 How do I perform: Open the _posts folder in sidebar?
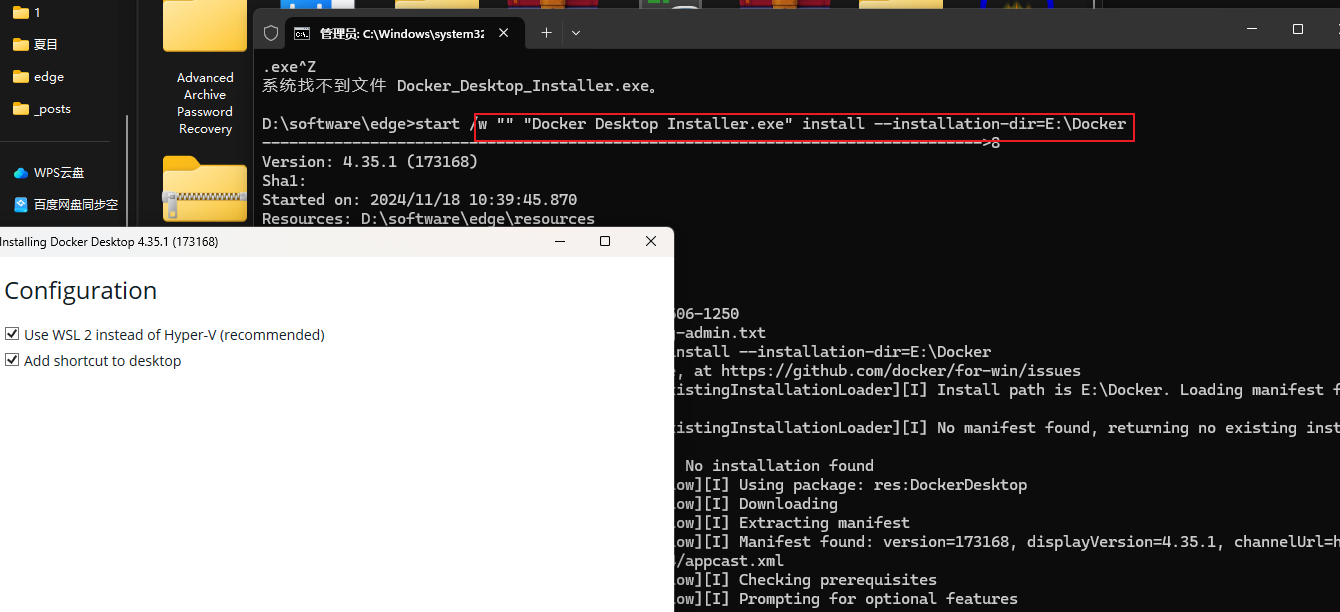[x=42, y=108]
